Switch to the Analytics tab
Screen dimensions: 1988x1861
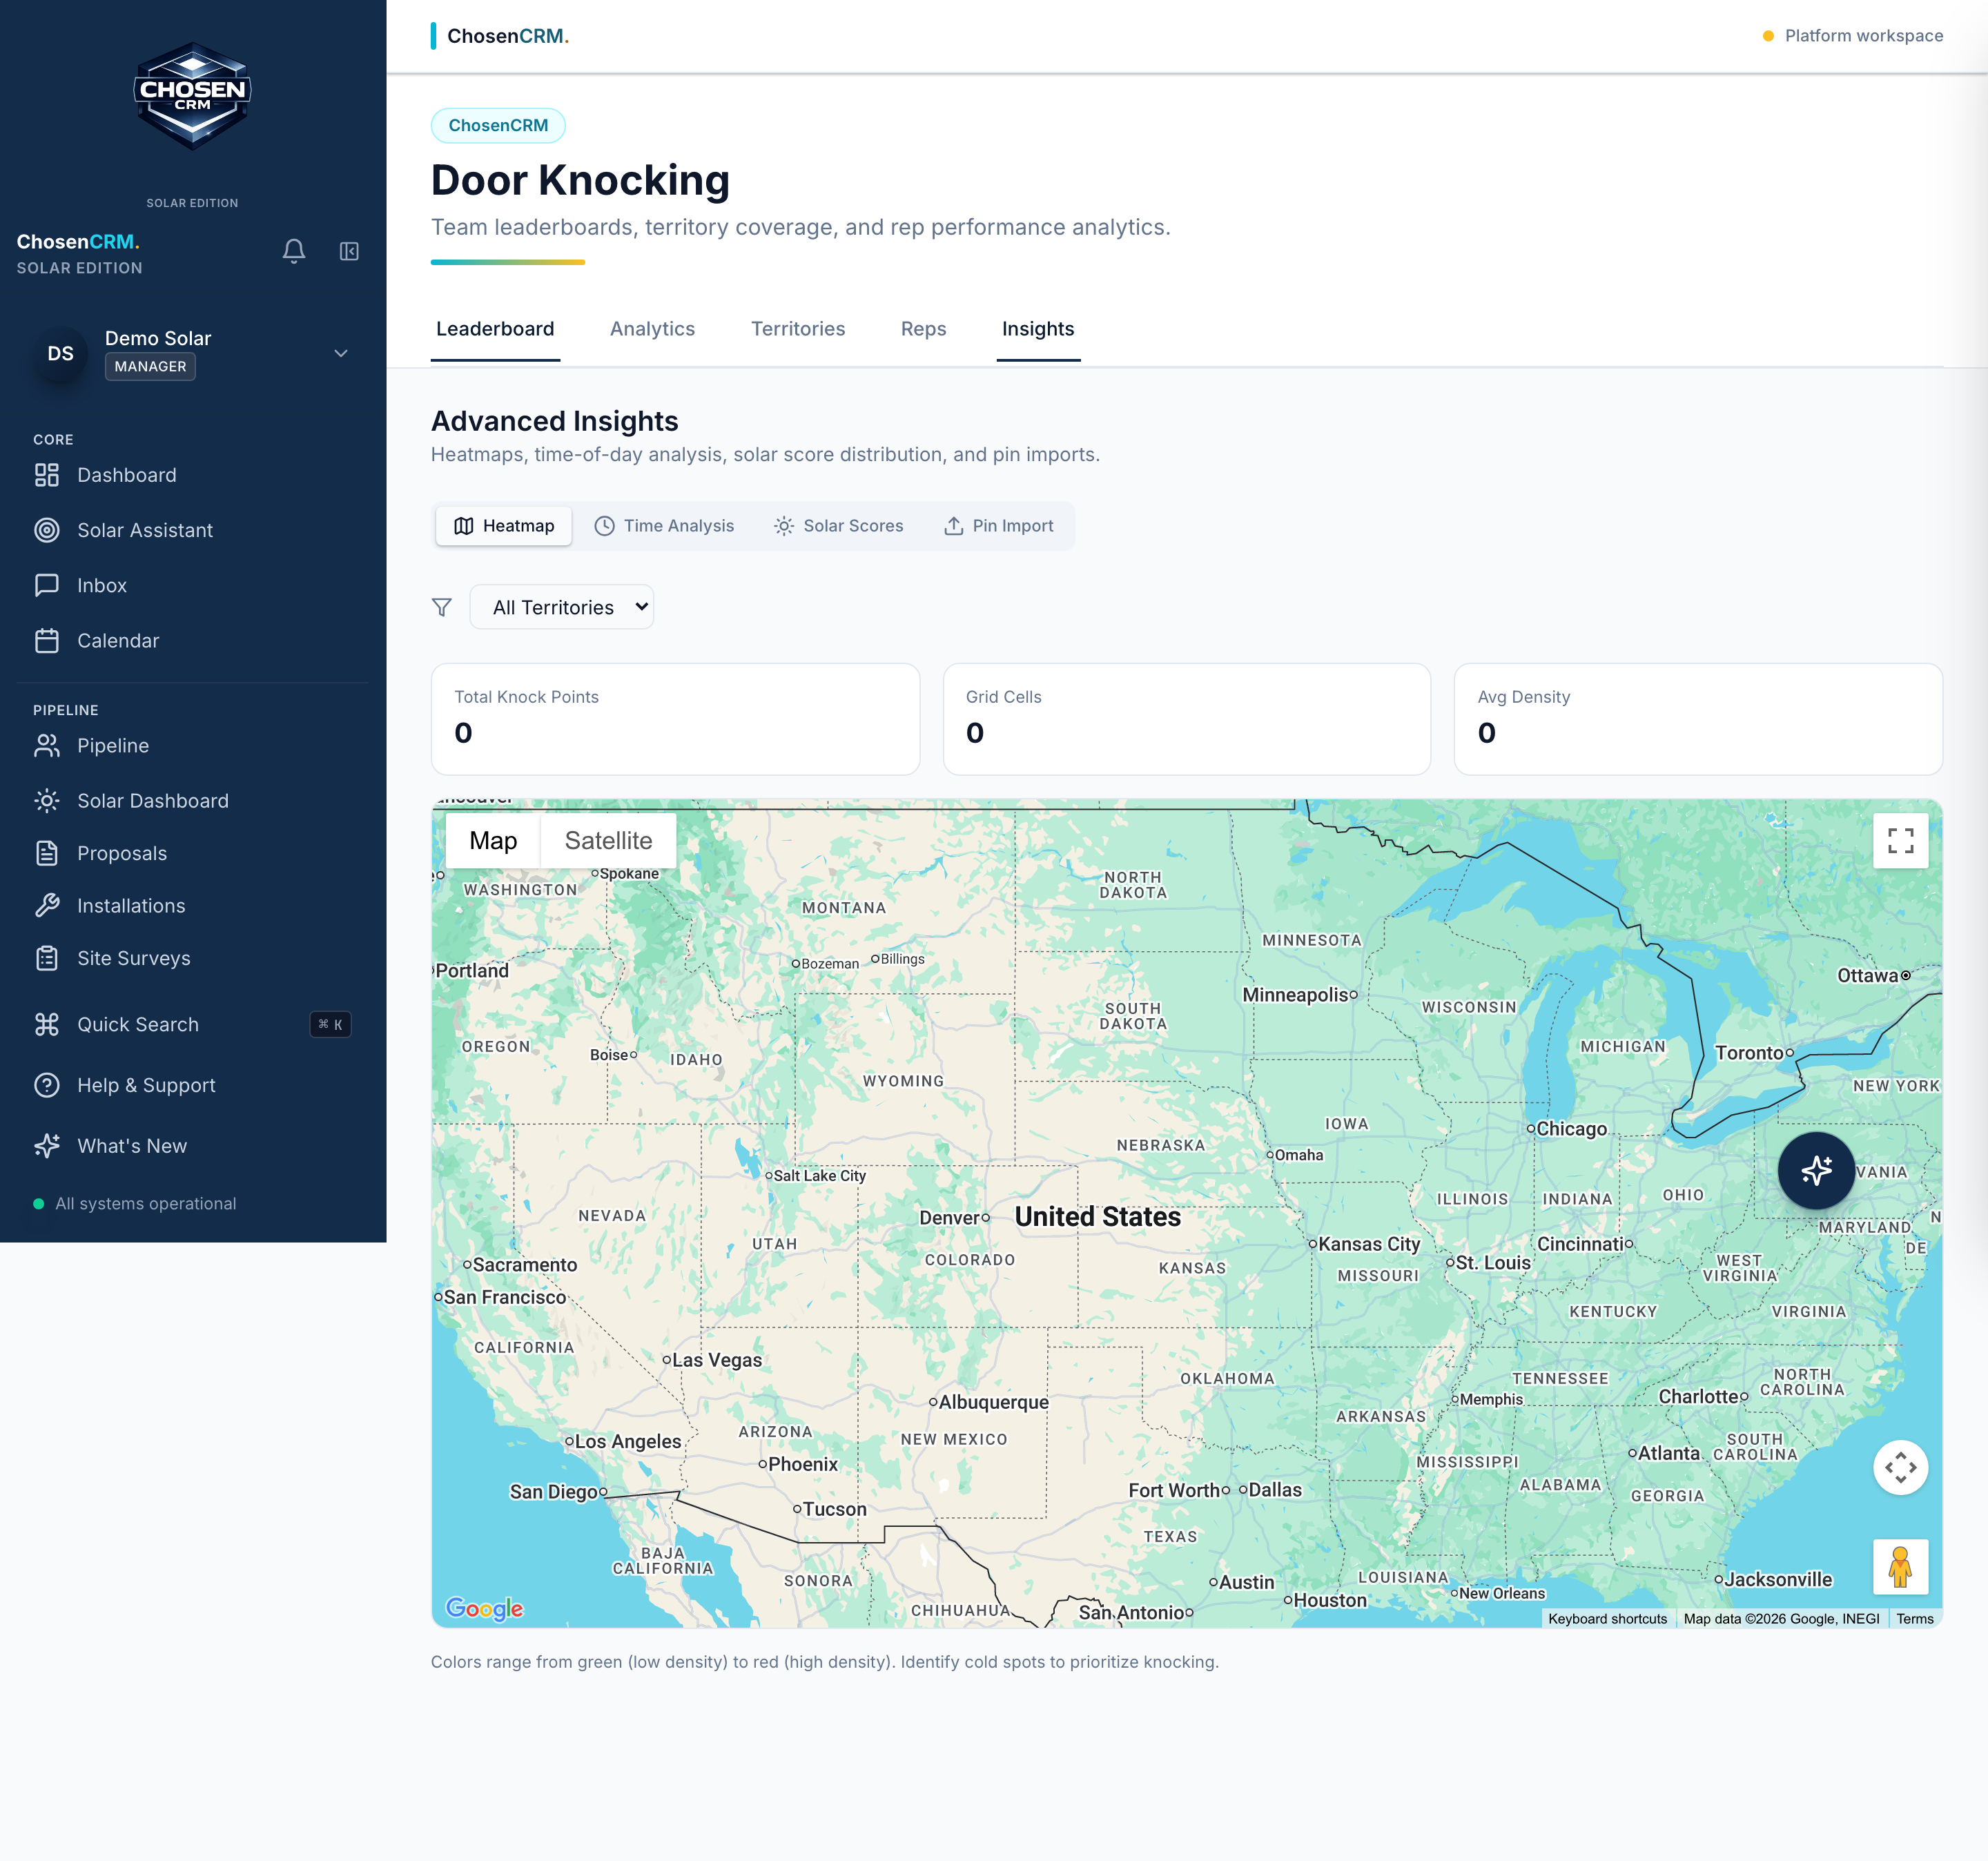652,329
